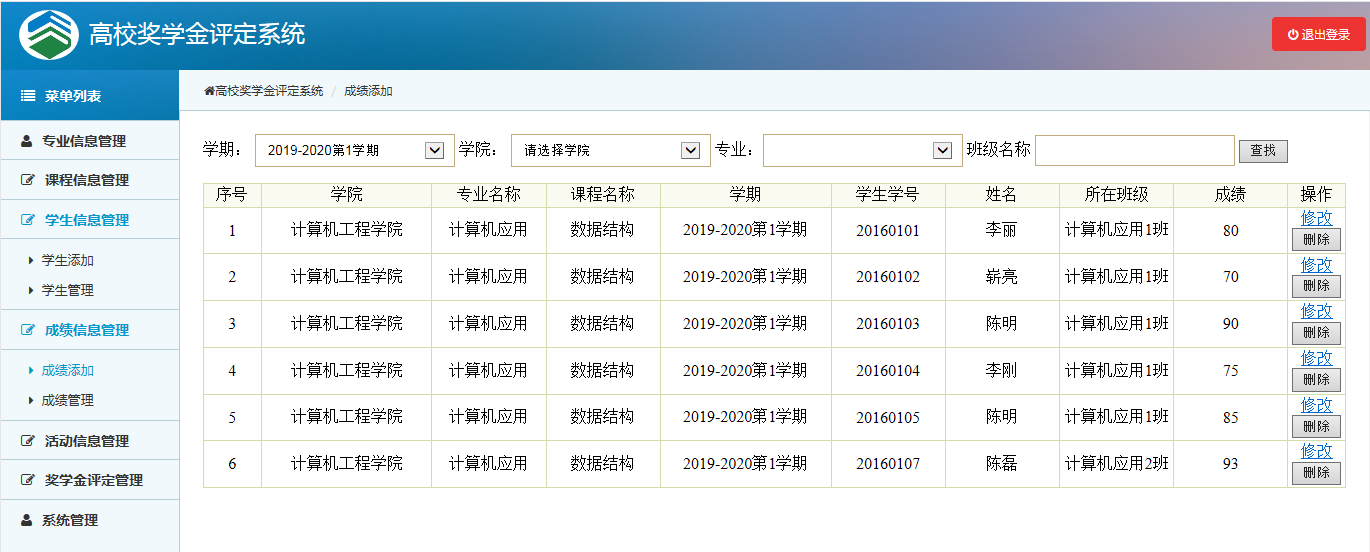Click 删除 button for student 20160102
The width and height of the screenshot is (1370, 552).
pyautogui.click(x=1316, y=286)
